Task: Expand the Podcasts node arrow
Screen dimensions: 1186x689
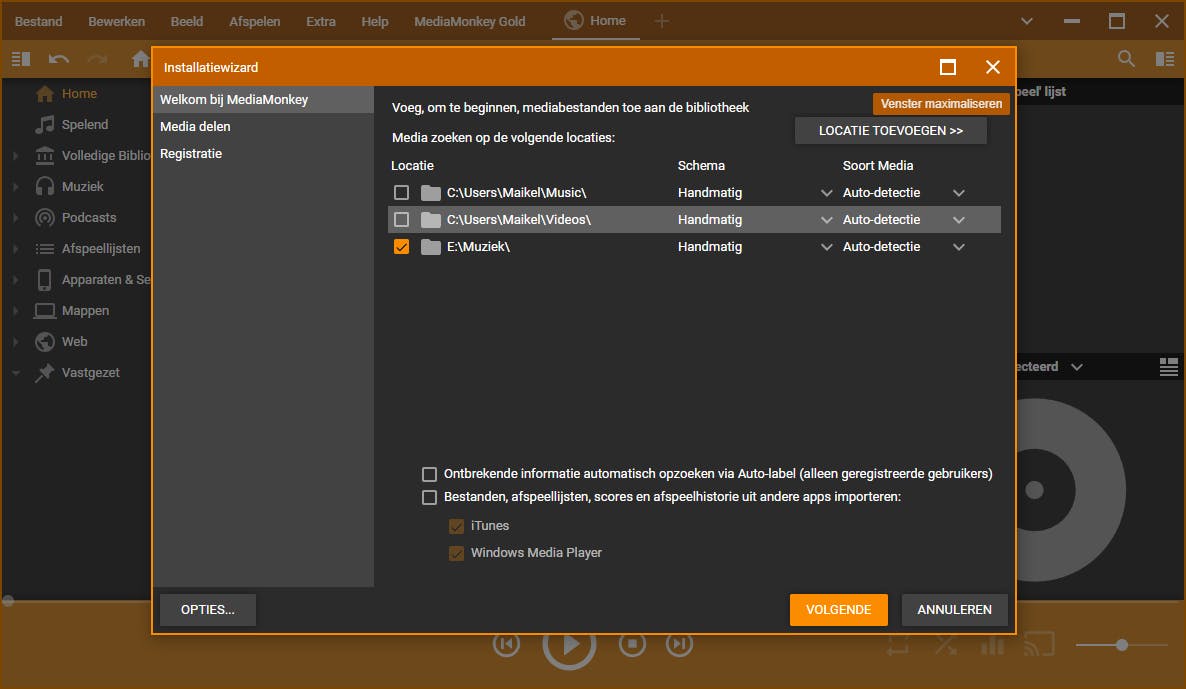Action: click(x=15, y=217)
